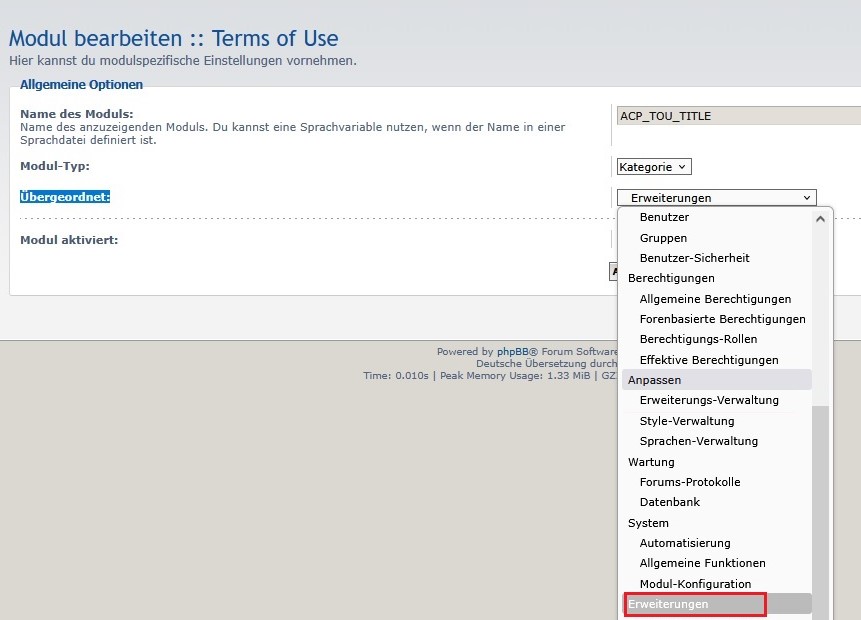Select Forenbasierte Berechtigungen option

(722, 319)
